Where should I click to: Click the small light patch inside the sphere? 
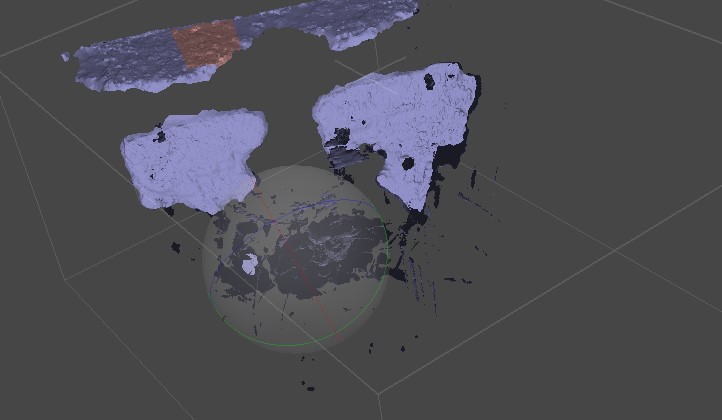(x=250, y=264)
